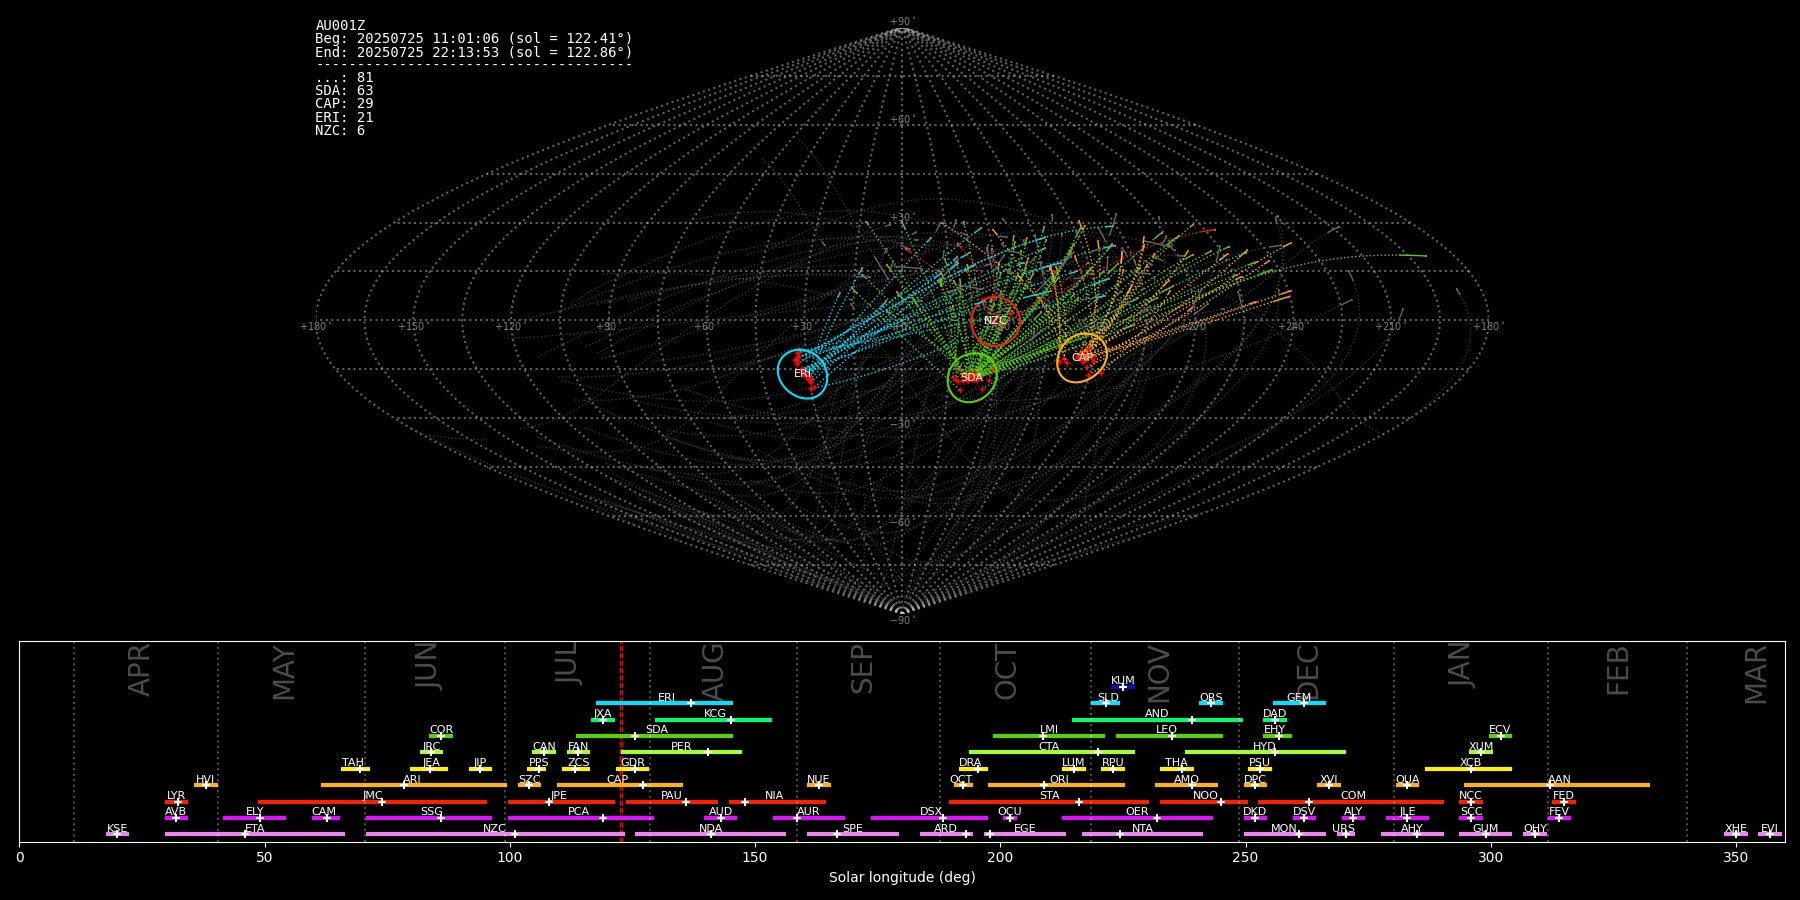The height and width of the screenshot is (900, 1800).
Task: Select the 'Beg: 20250725 11:01:06' line
Action: pos(474,39)
